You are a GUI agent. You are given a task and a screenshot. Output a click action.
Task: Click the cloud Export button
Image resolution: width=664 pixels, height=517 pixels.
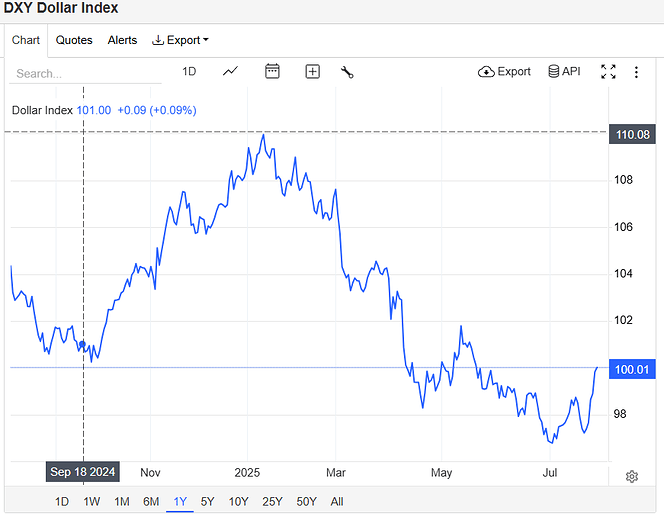tap(505, 71)
